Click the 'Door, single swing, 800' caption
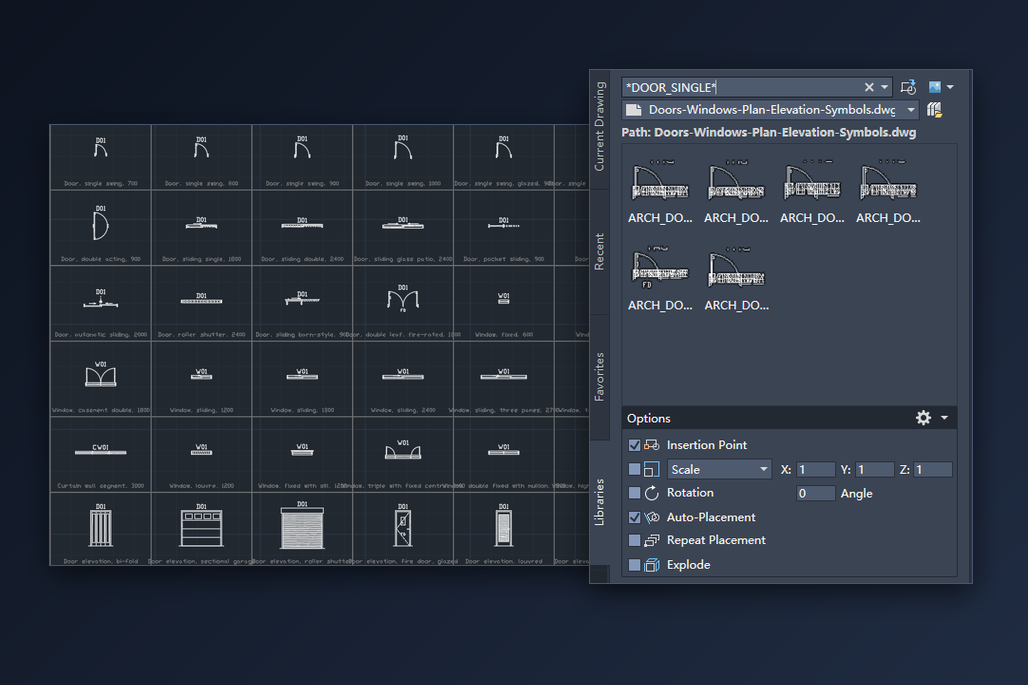Viewport: 1028px width, 685px height. coord(201,184)
